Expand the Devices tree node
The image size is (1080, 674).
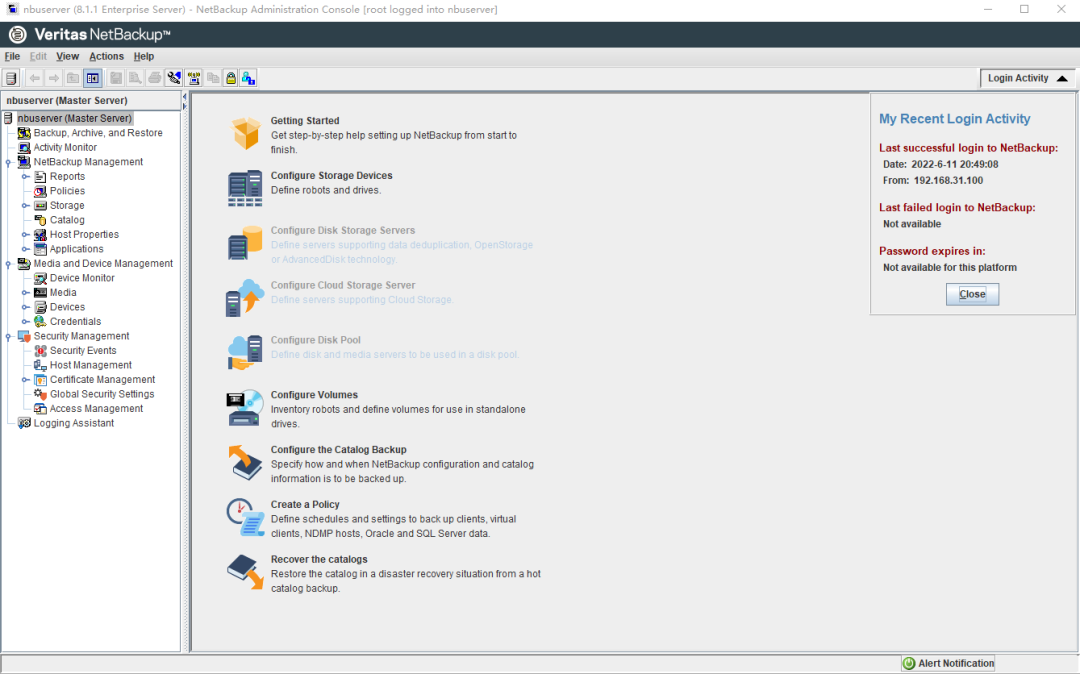[25, 307]
